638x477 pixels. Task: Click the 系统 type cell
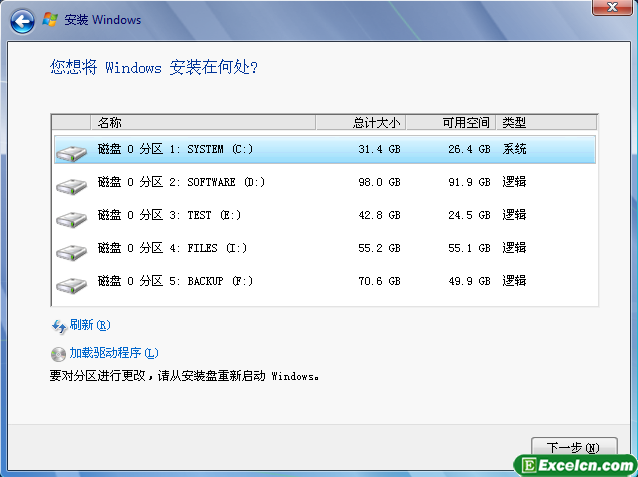514,149
